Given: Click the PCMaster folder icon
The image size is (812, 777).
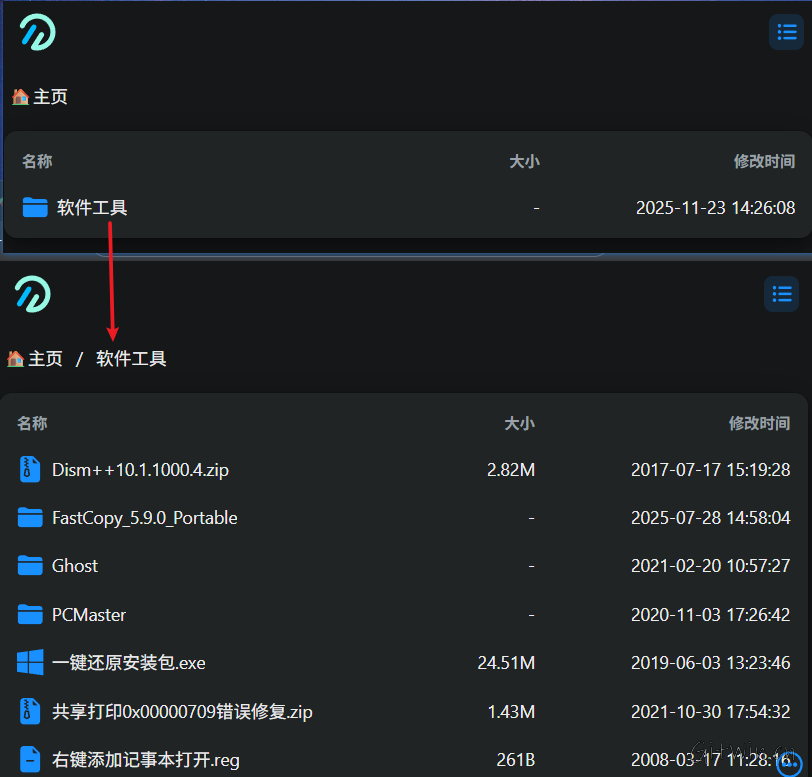Looking at the screenshot, I should (30, 614).
